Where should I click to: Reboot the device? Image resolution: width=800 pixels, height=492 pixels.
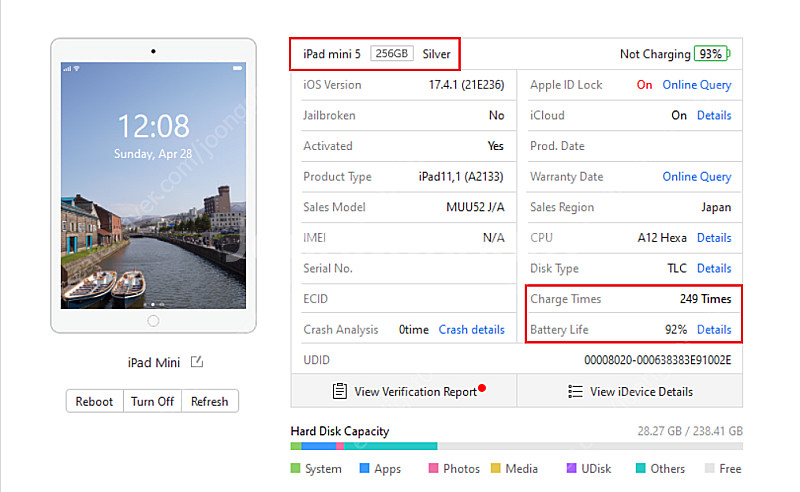(94, 402)
